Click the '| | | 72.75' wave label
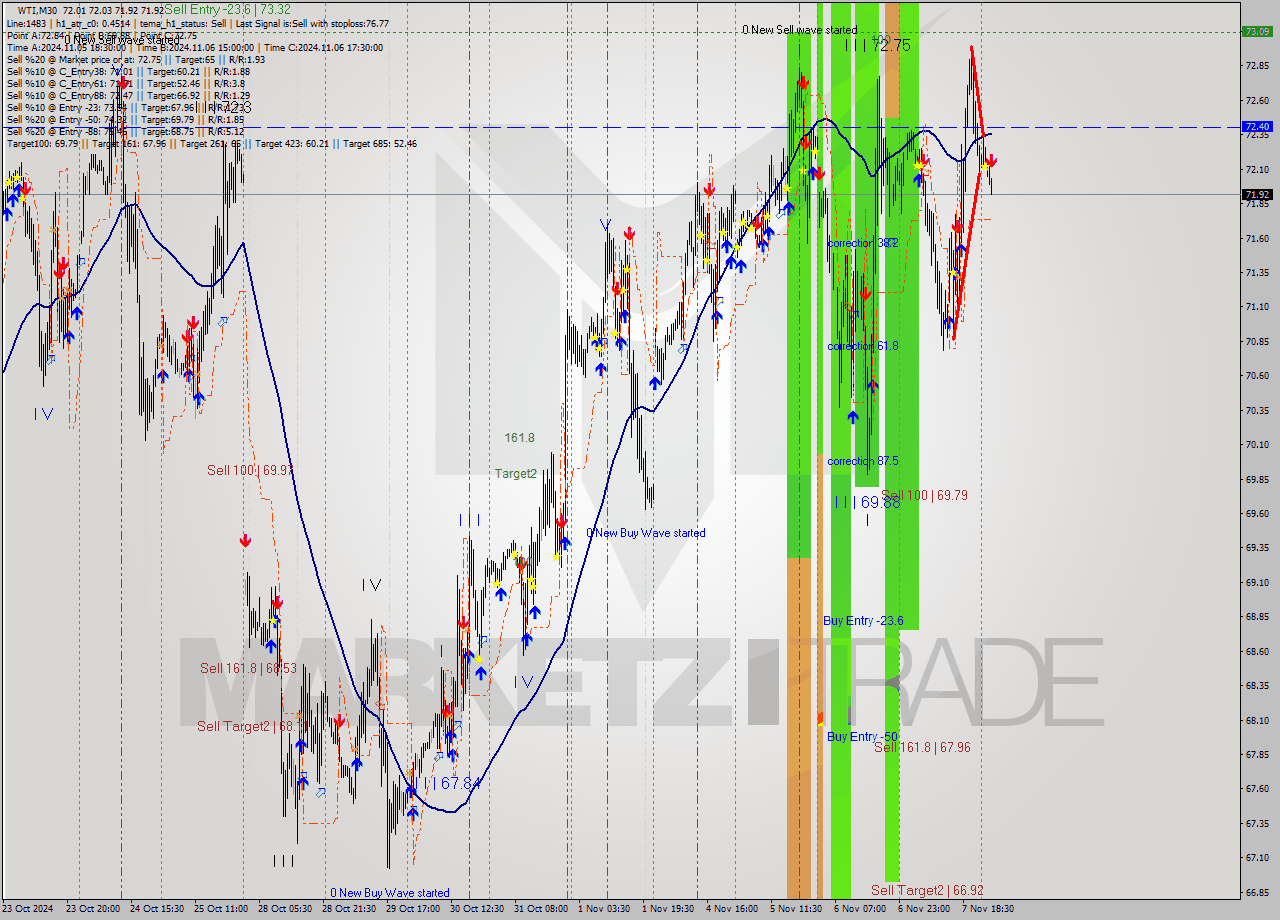 coord(877,45)
